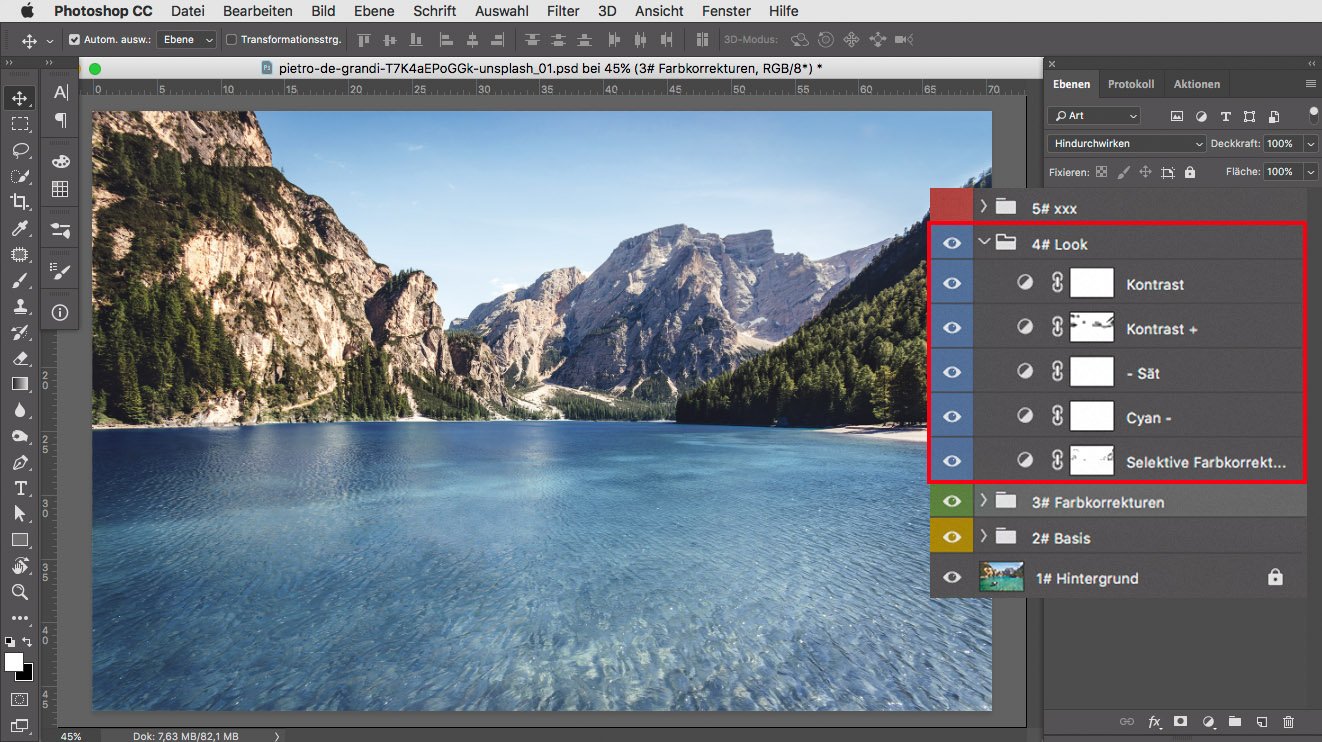Hide the Cyan - layer

[952, 417]
